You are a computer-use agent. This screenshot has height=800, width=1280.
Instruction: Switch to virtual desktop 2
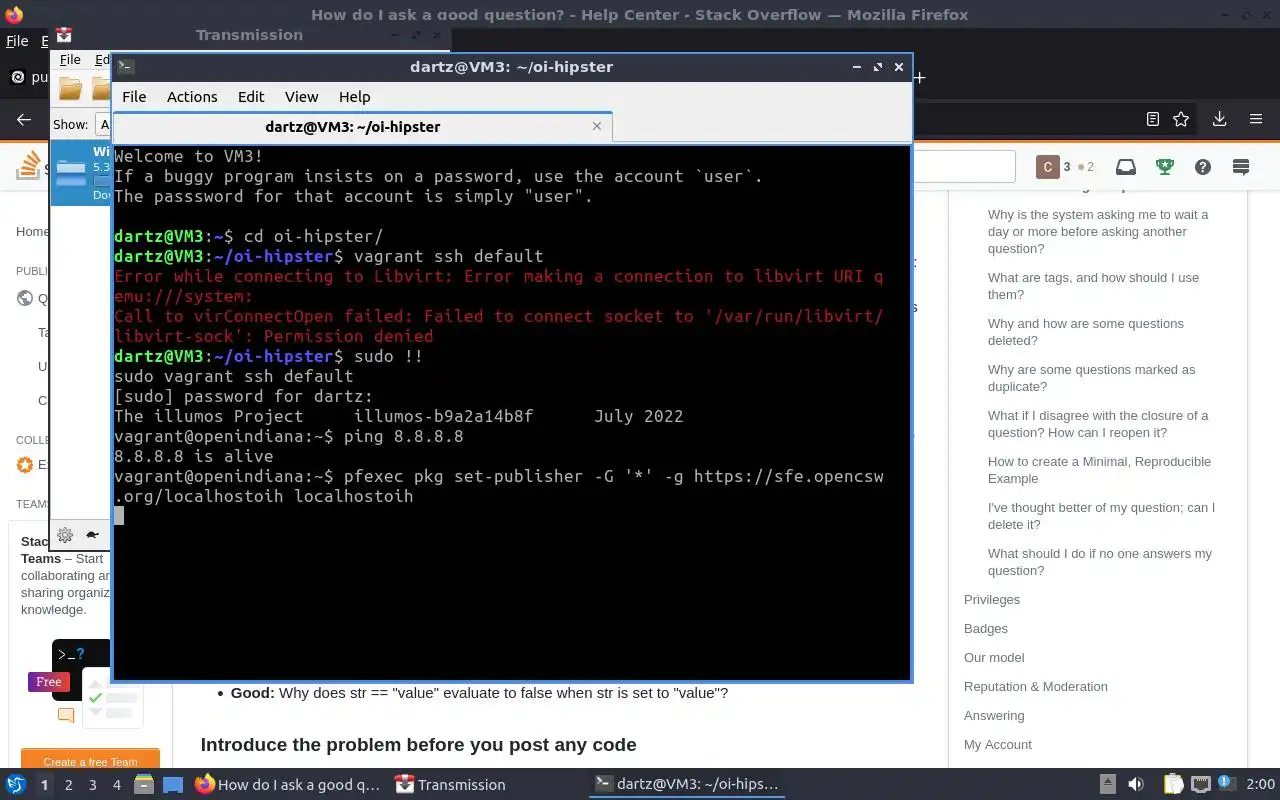68,785
